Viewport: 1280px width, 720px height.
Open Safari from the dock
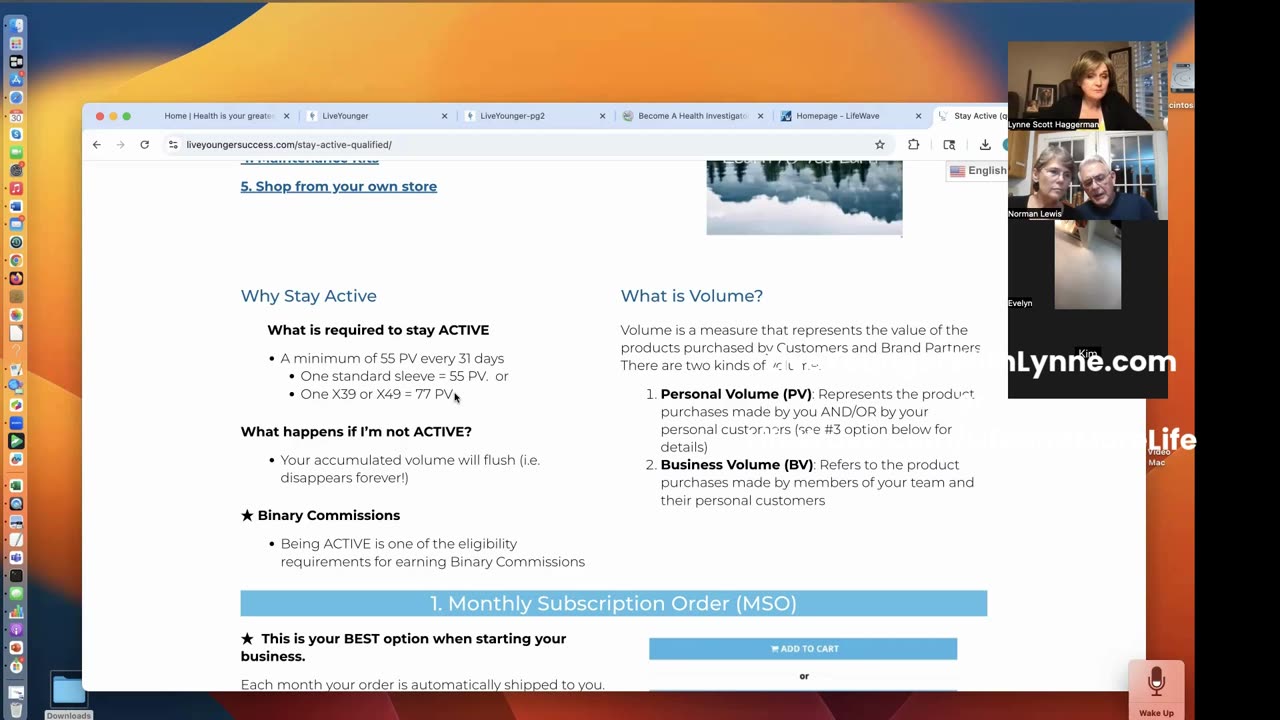[x=16, y=98]
